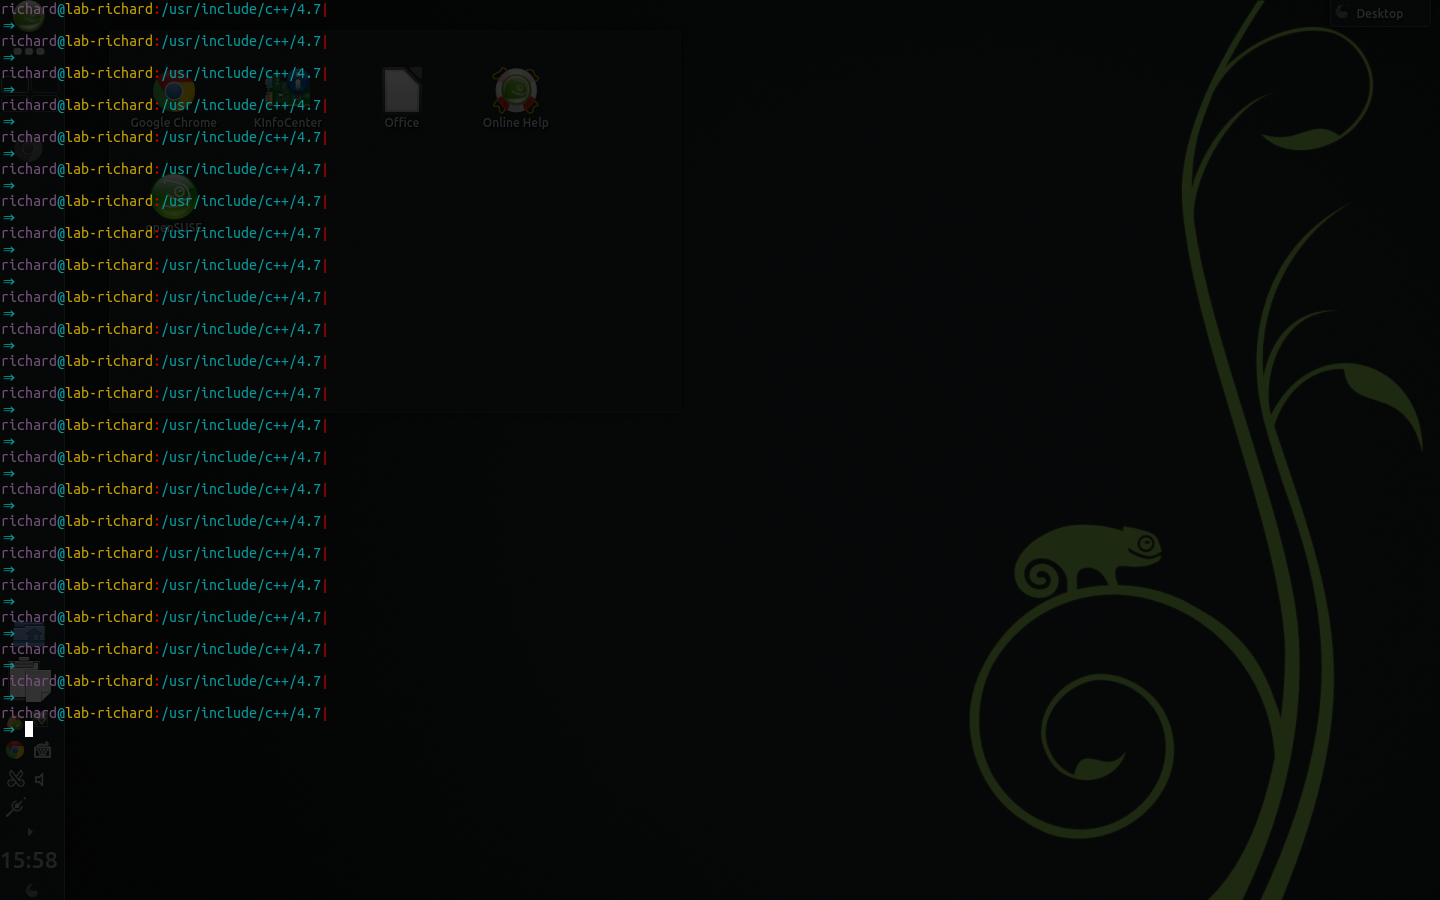Click the terminal's active prompt cursor

(29, 729)
